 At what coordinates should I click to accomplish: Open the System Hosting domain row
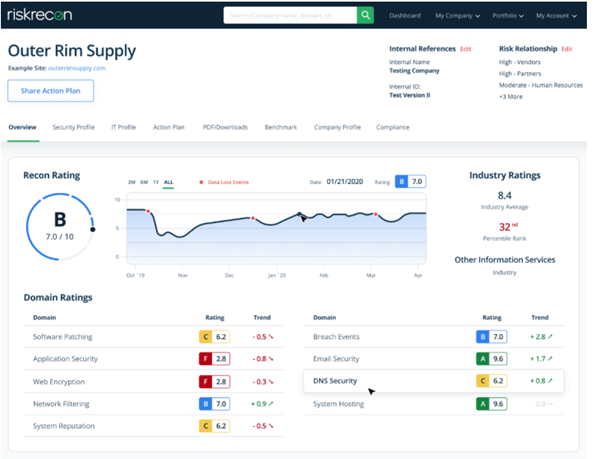click(434, 404)
